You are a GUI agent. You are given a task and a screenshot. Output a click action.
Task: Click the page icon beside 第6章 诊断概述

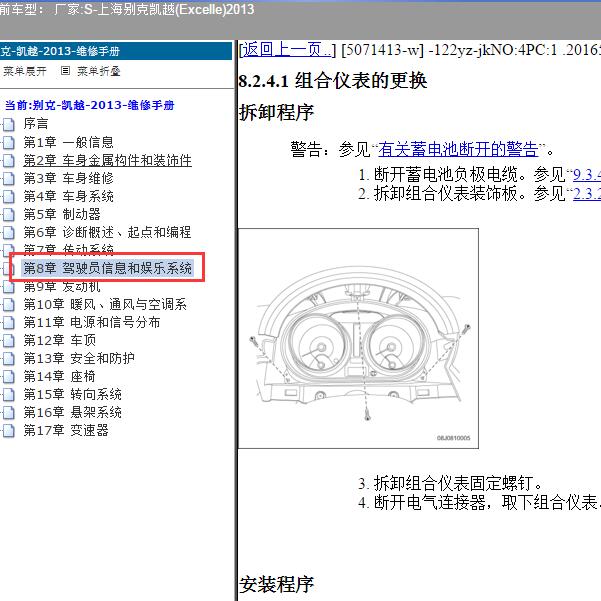[8, 233]
